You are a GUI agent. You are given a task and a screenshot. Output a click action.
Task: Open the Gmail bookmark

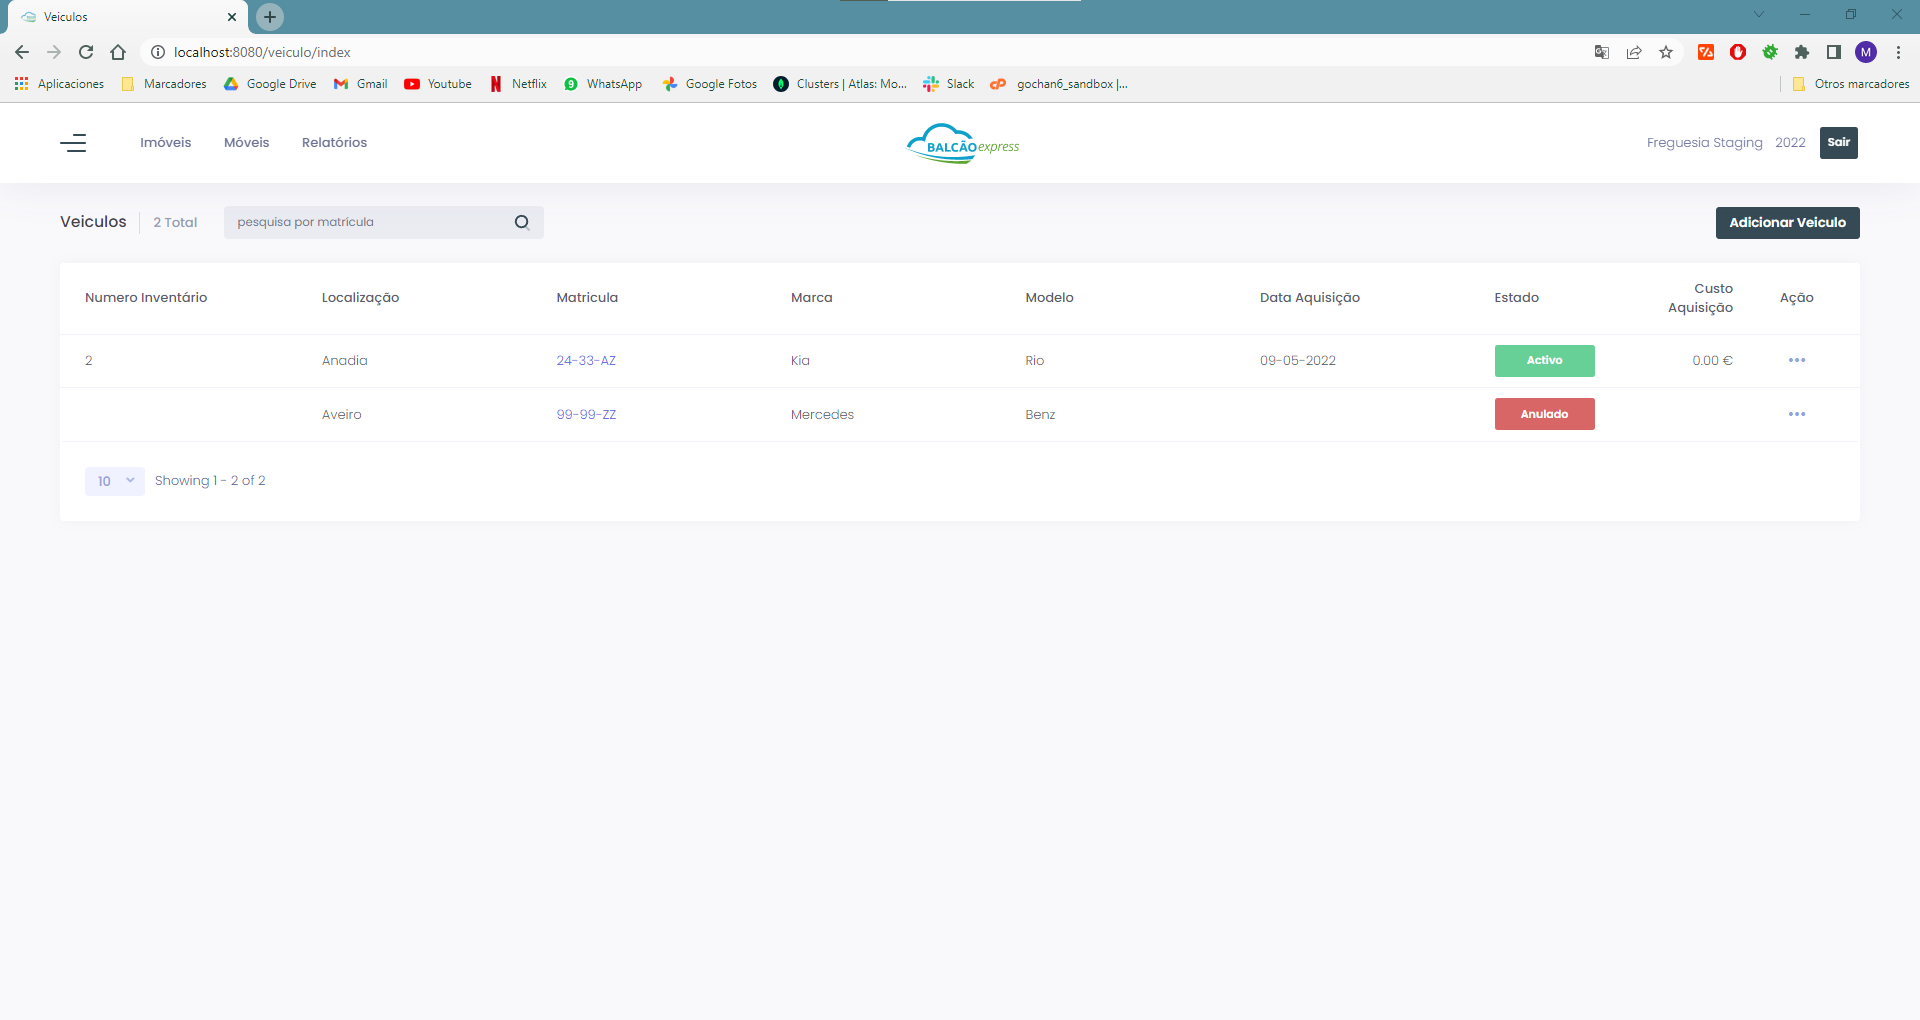click(x=361, y=84)
